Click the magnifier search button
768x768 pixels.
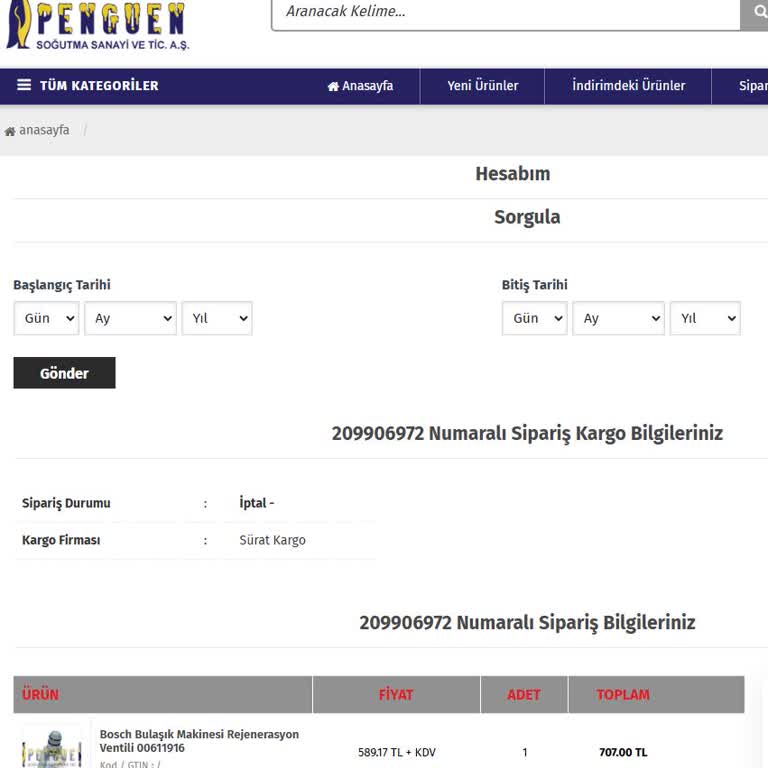tap(755, 13)
